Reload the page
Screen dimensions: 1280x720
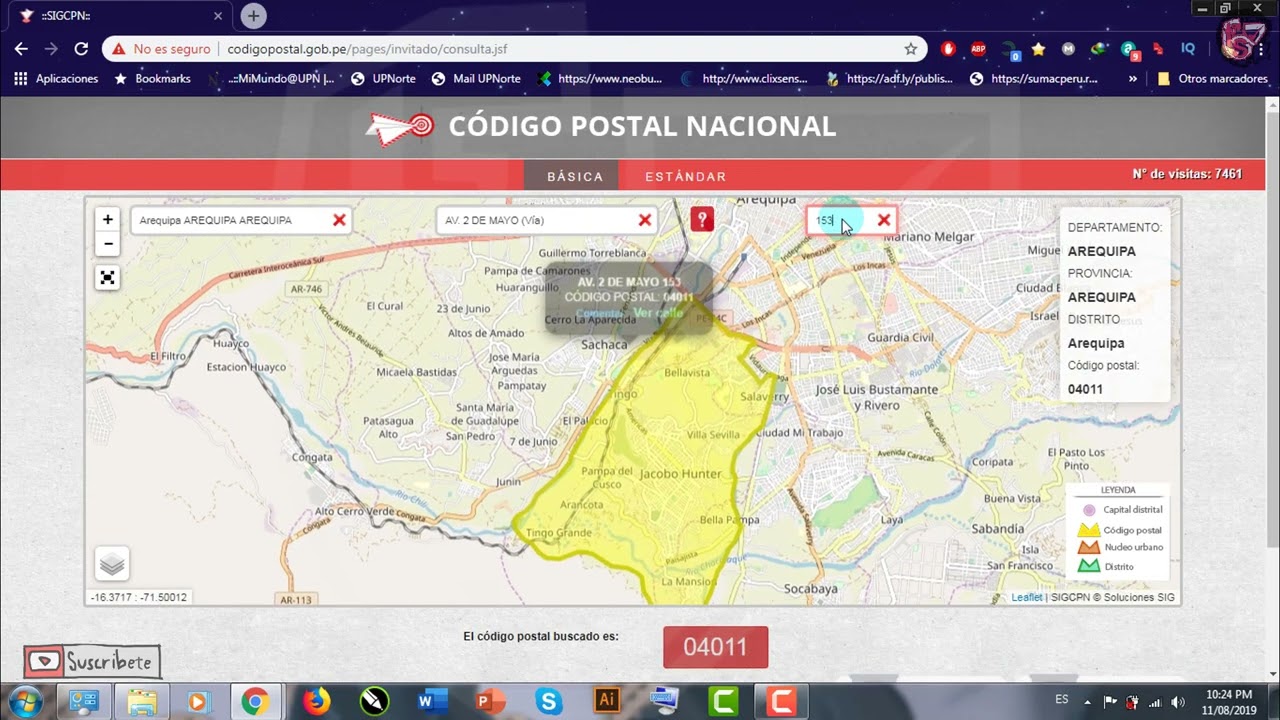[82, 48]
